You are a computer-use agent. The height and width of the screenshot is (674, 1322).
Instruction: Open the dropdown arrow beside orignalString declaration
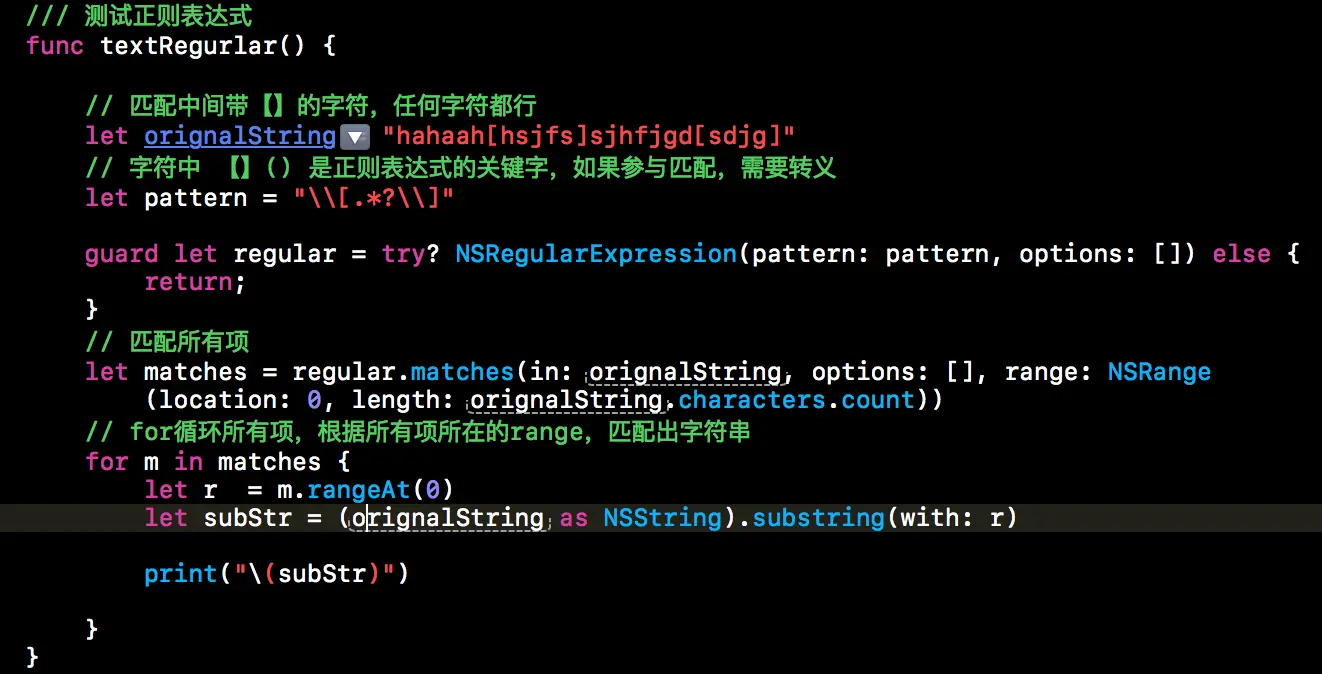356,138
